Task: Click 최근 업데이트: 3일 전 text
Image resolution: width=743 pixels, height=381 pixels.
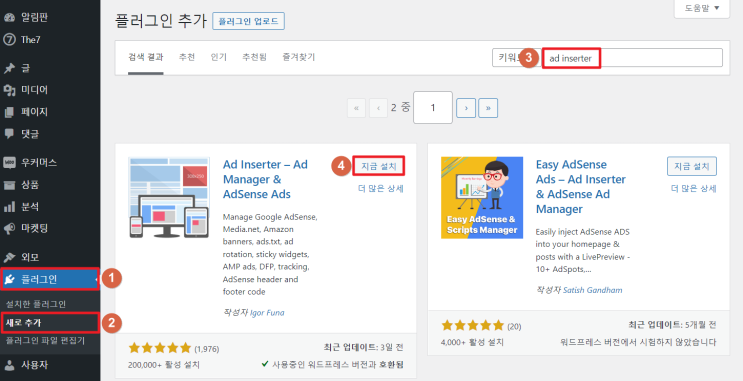Action: point(363,347)
